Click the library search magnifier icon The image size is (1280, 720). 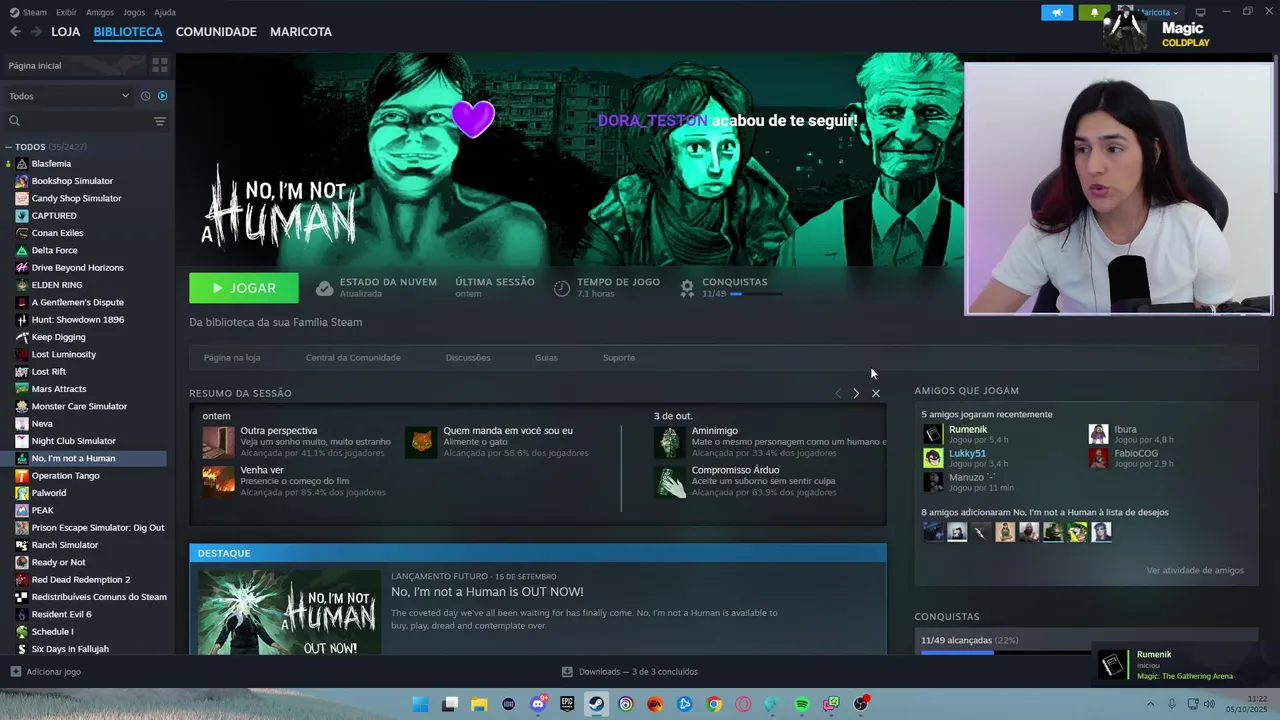click(14, 121)
